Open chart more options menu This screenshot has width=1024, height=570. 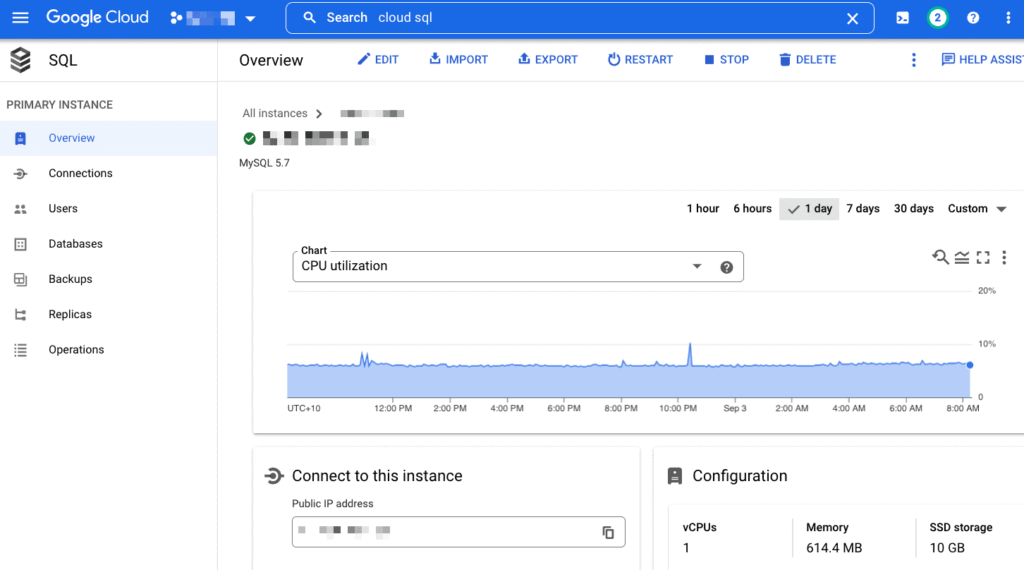(1004, 257)
